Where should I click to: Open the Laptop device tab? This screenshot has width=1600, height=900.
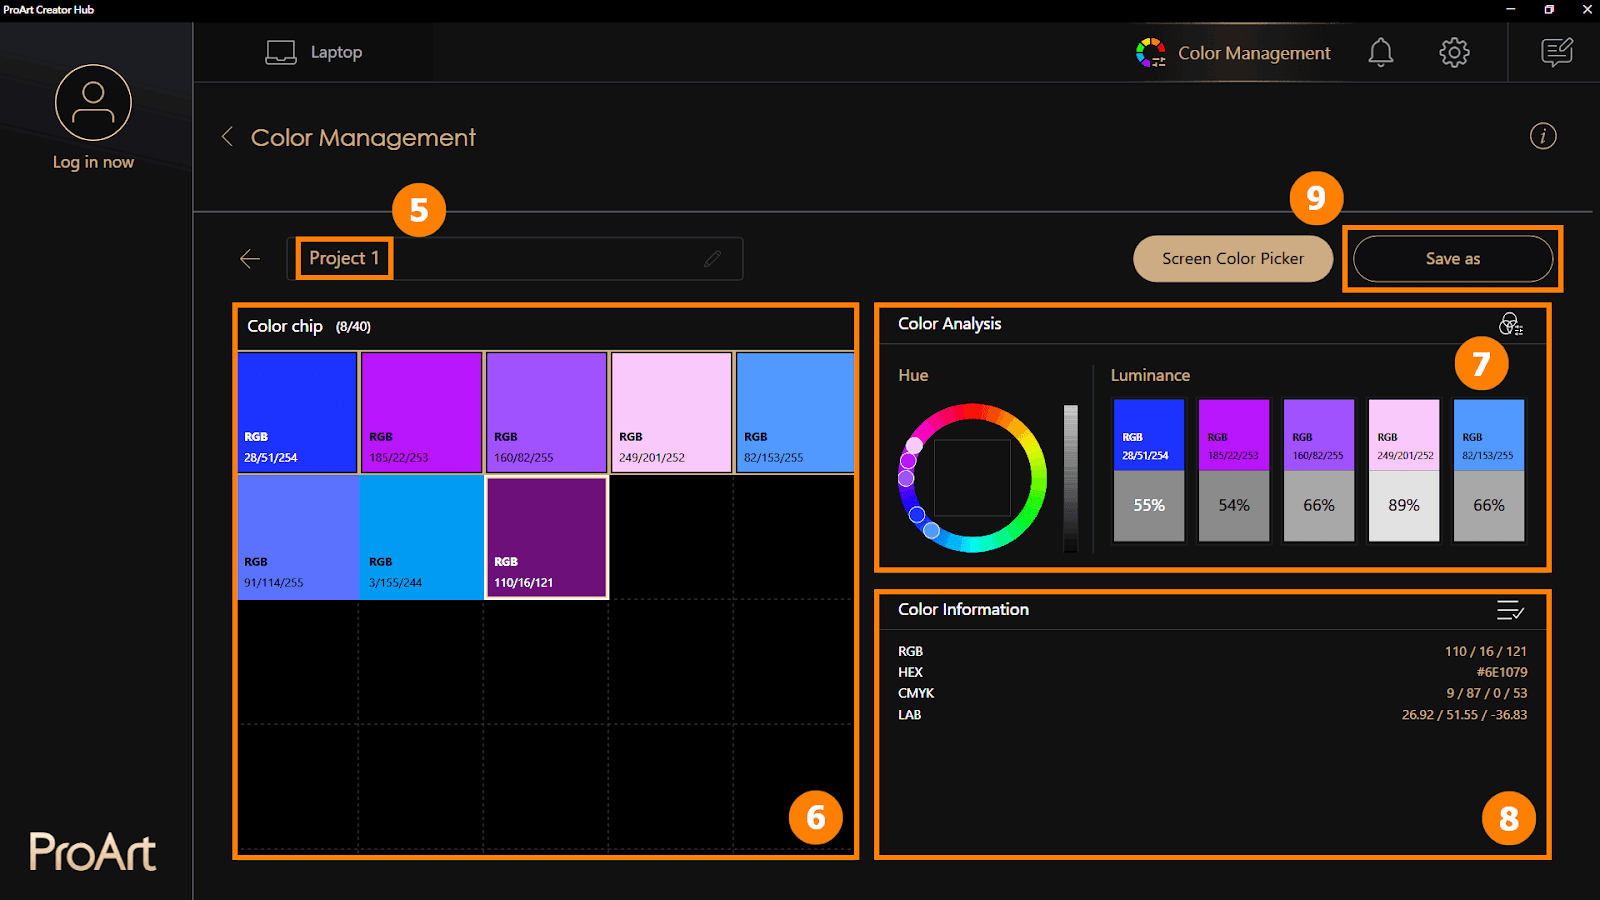pos(314,52)
